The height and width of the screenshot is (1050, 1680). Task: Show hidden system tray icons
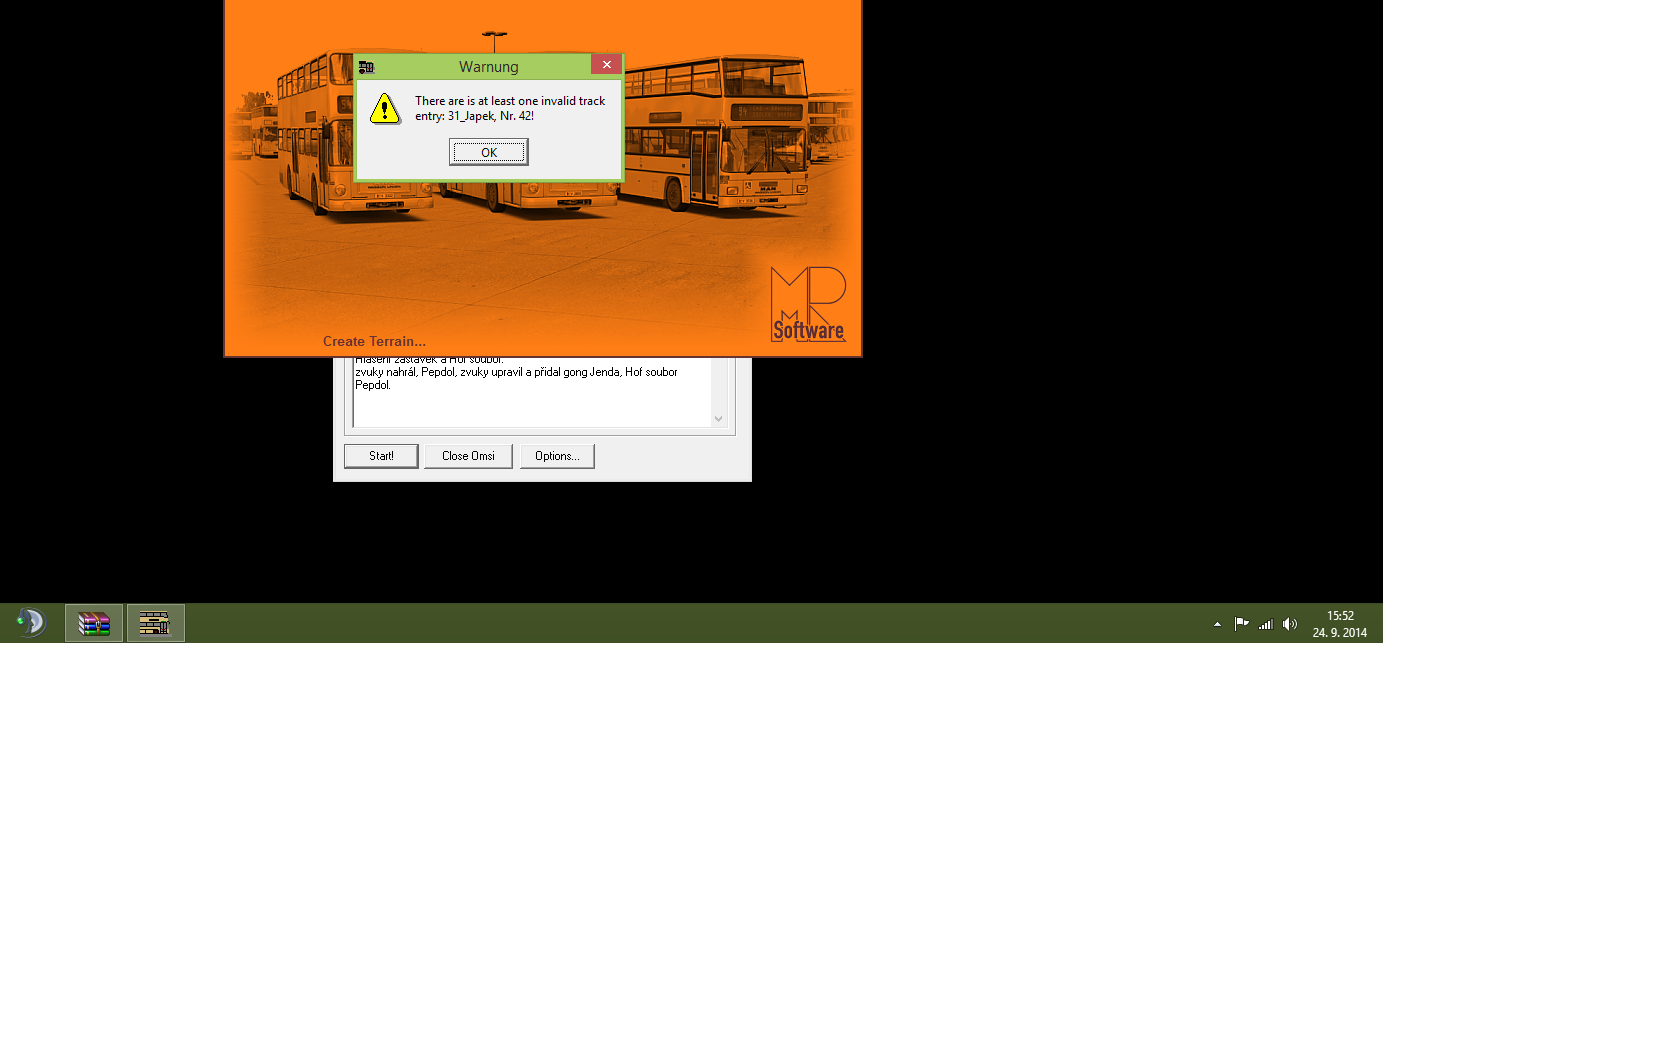pos(1217,624)
